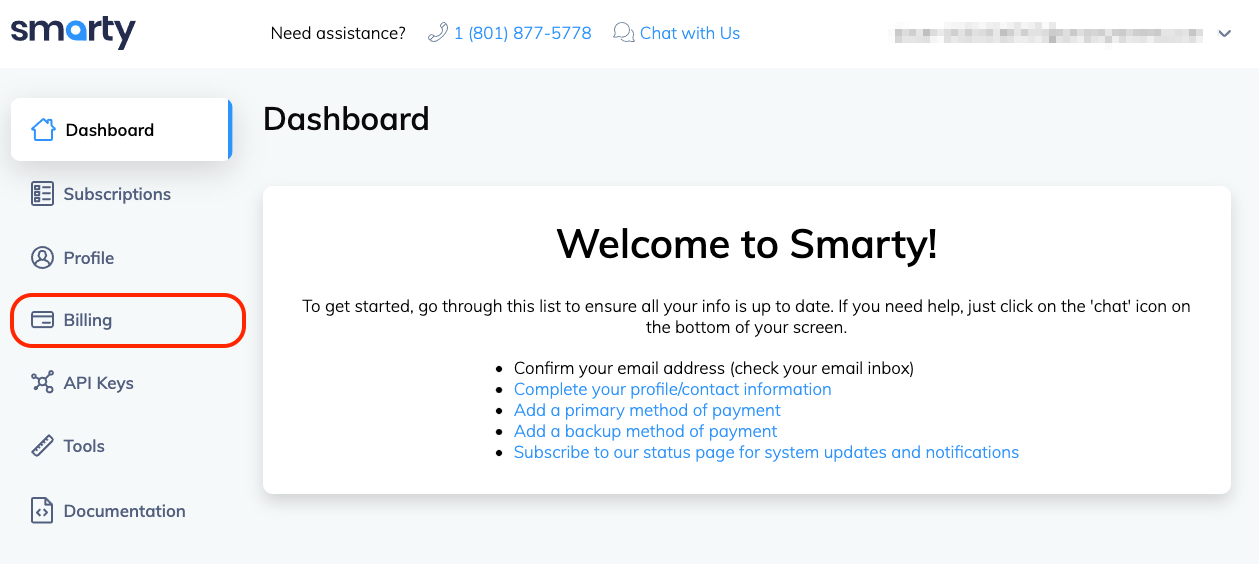The image size is (1259, 564).
Task: Click the Documentation code file icon
Action: 42,511
